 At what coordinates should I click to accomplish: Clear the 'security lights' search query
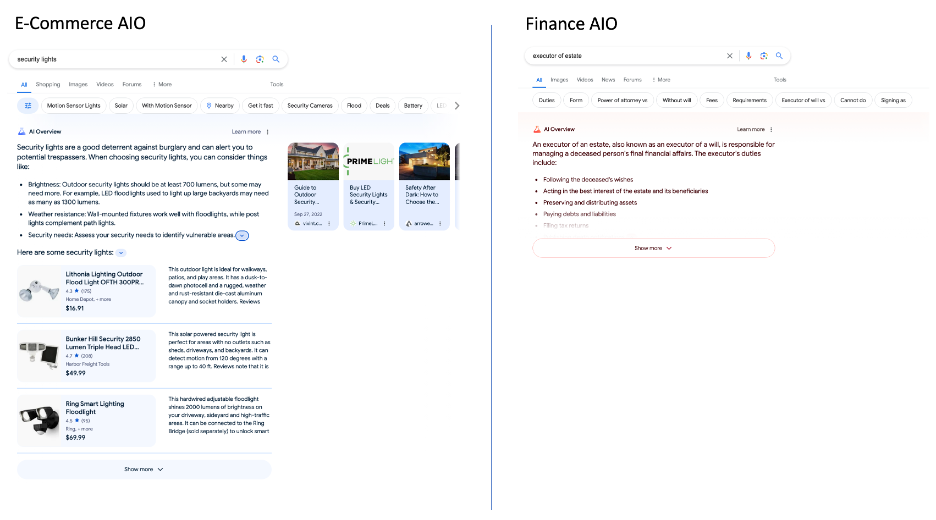tap(224, 60)
